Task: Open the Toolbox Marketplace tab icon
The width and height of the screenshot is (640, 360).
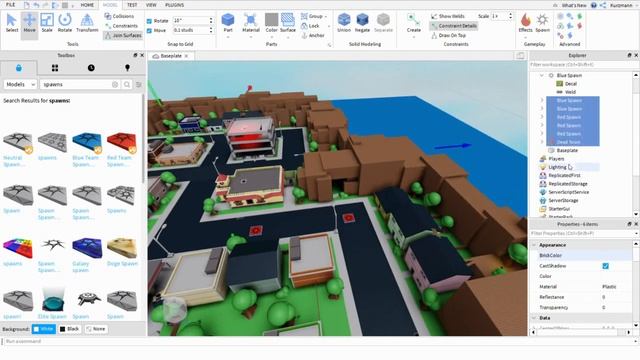Action: [19, 68]
